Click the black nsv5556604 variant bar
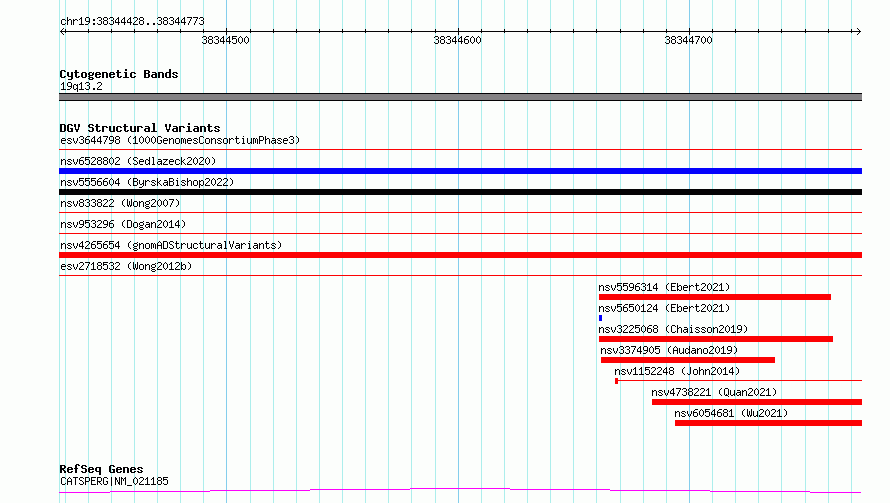The image size is (890, 503). click(x=460, y=192)
